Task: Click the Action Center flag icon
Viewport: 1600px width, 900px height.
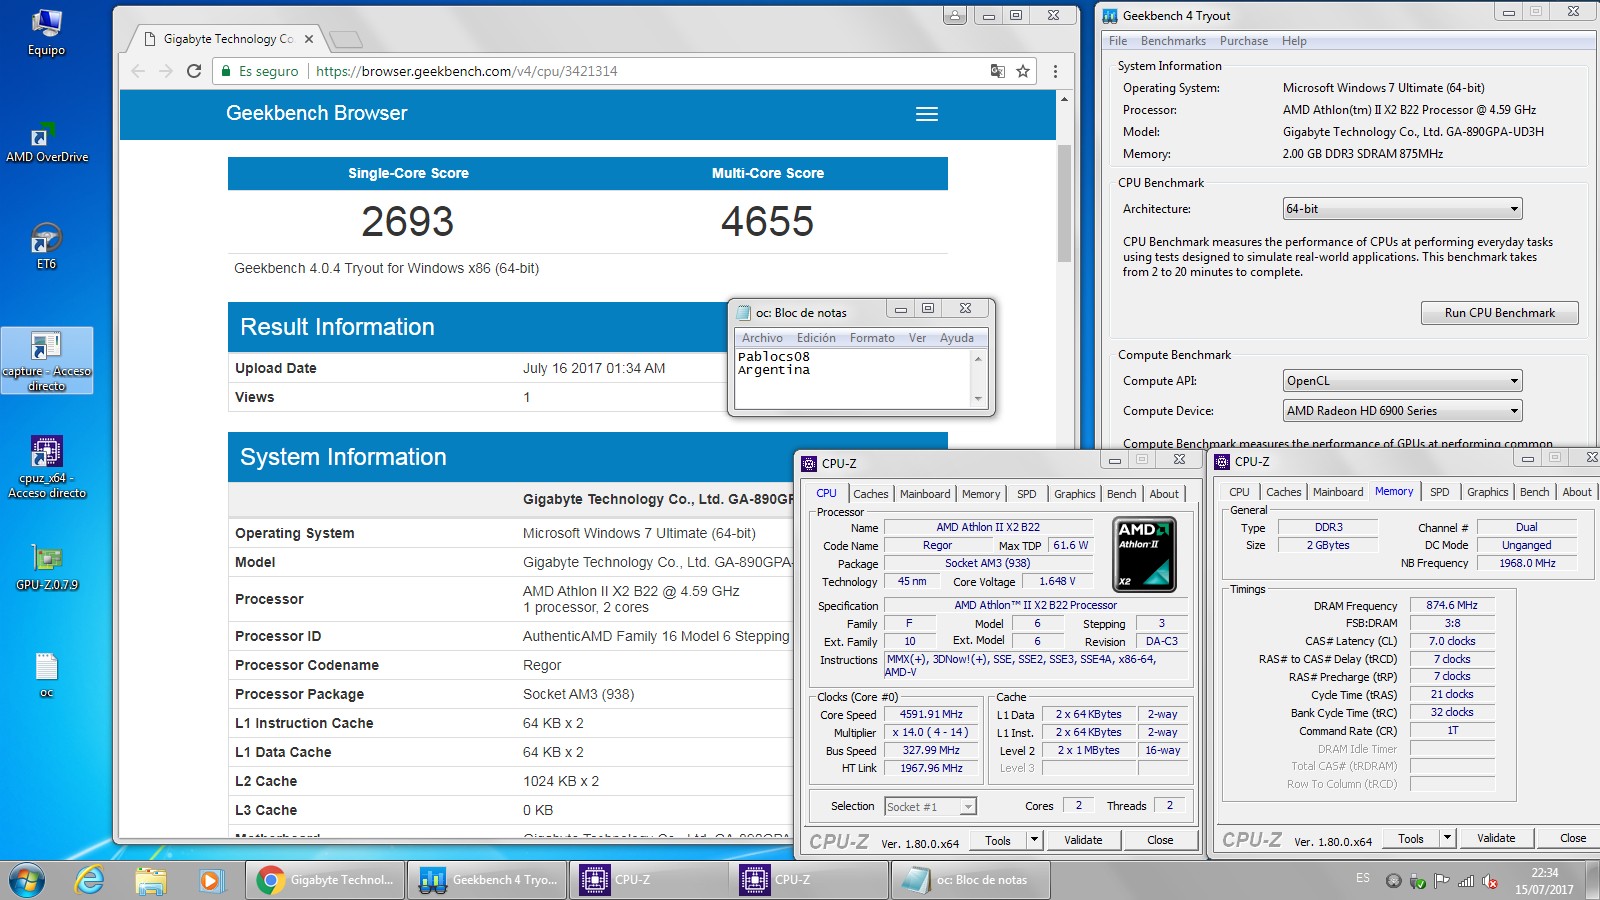Action: click(x=1441, y=881)
